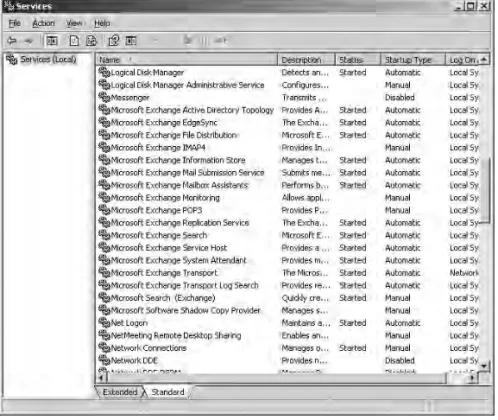
Task: Select Microsoft Exchange System Attendant
Action: click(x=179, y=260)
